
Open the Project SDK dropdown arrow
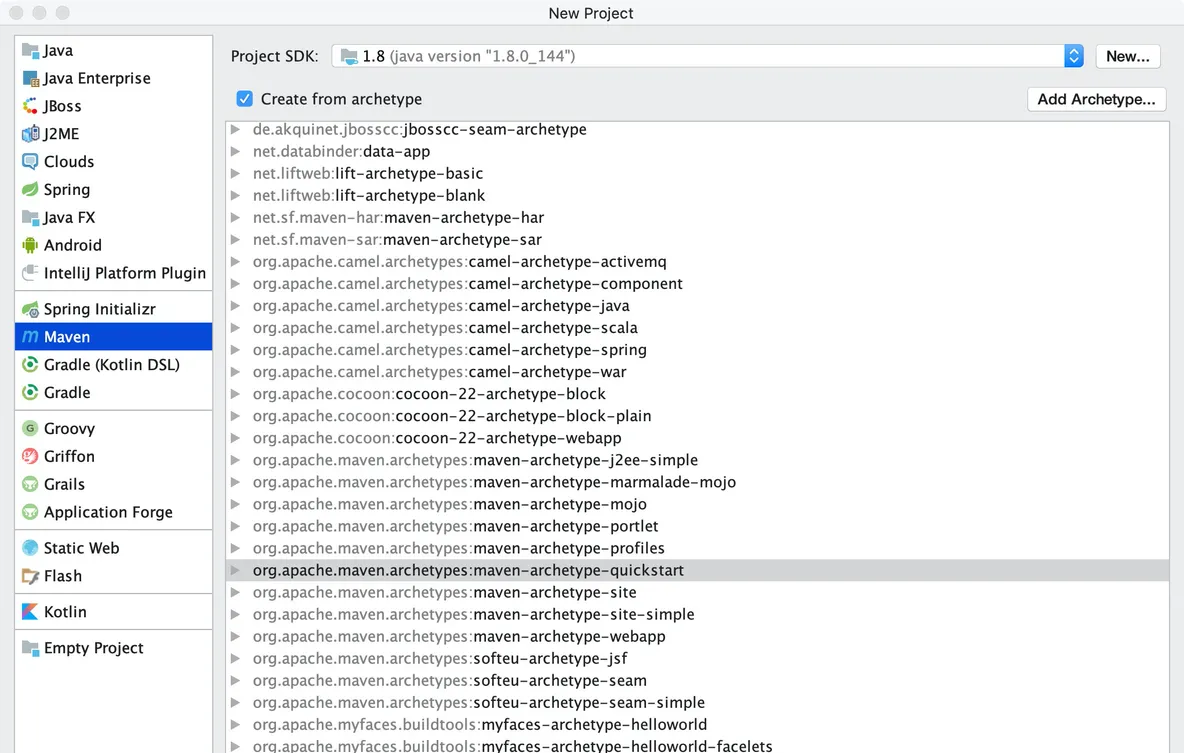(x=1074, y=56)
